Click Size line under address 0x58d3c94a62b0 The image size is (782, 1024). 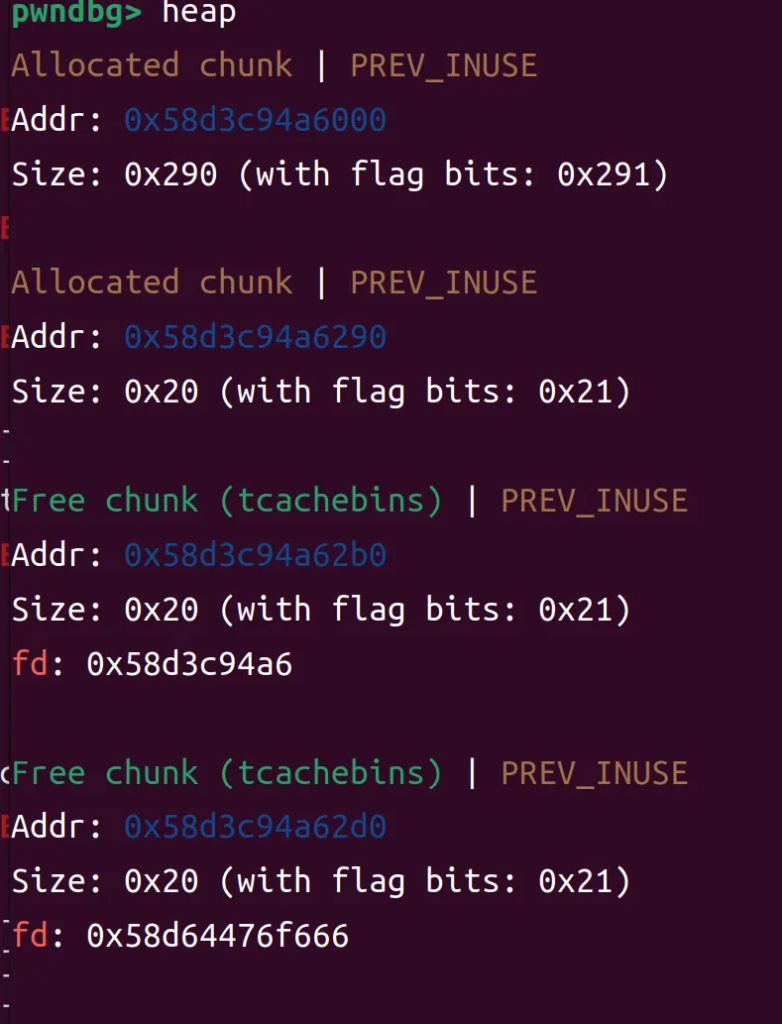coord(320,609)
